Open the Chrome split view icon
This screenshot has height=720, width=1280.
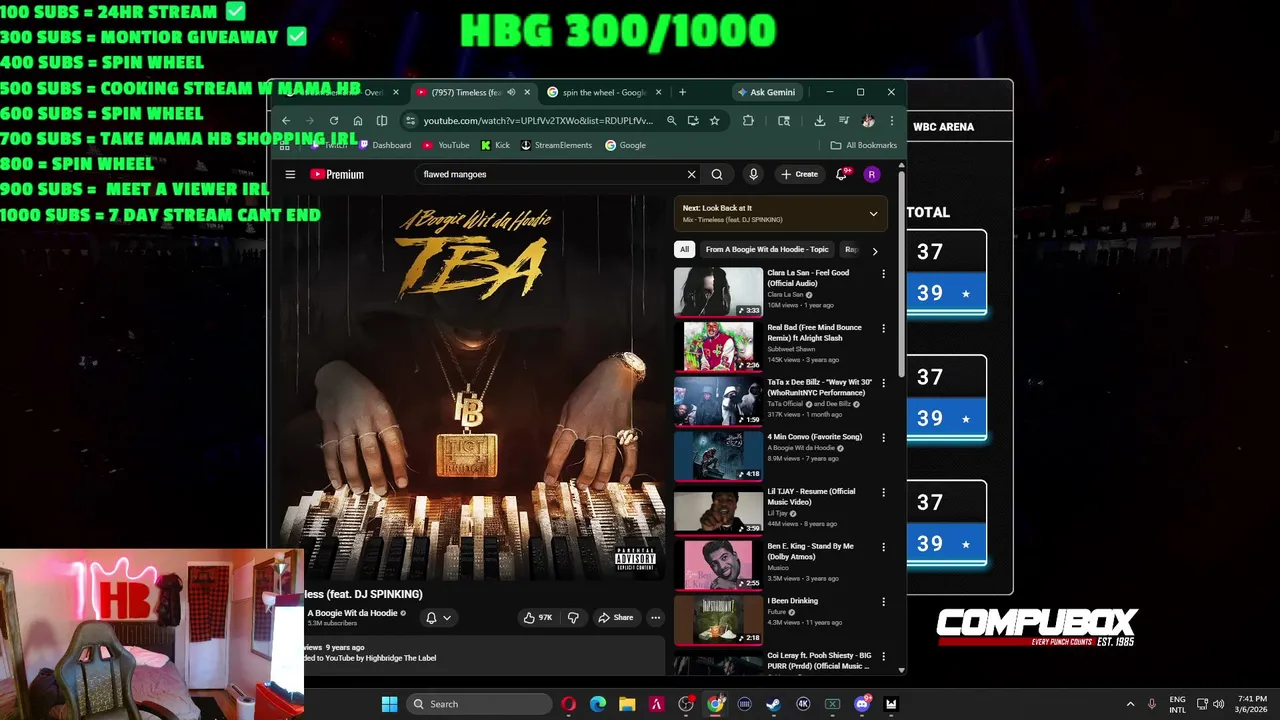[x=382, y=121]
